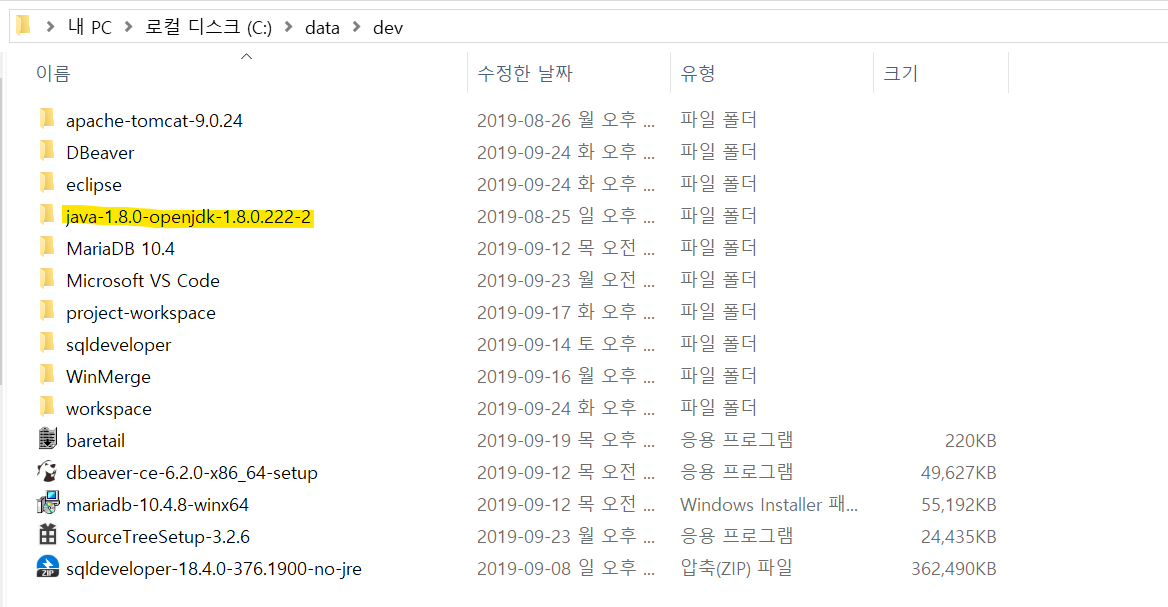Sort by 수정한 날짜 column header
The image size is (1168, 607).
click(525, 73)
